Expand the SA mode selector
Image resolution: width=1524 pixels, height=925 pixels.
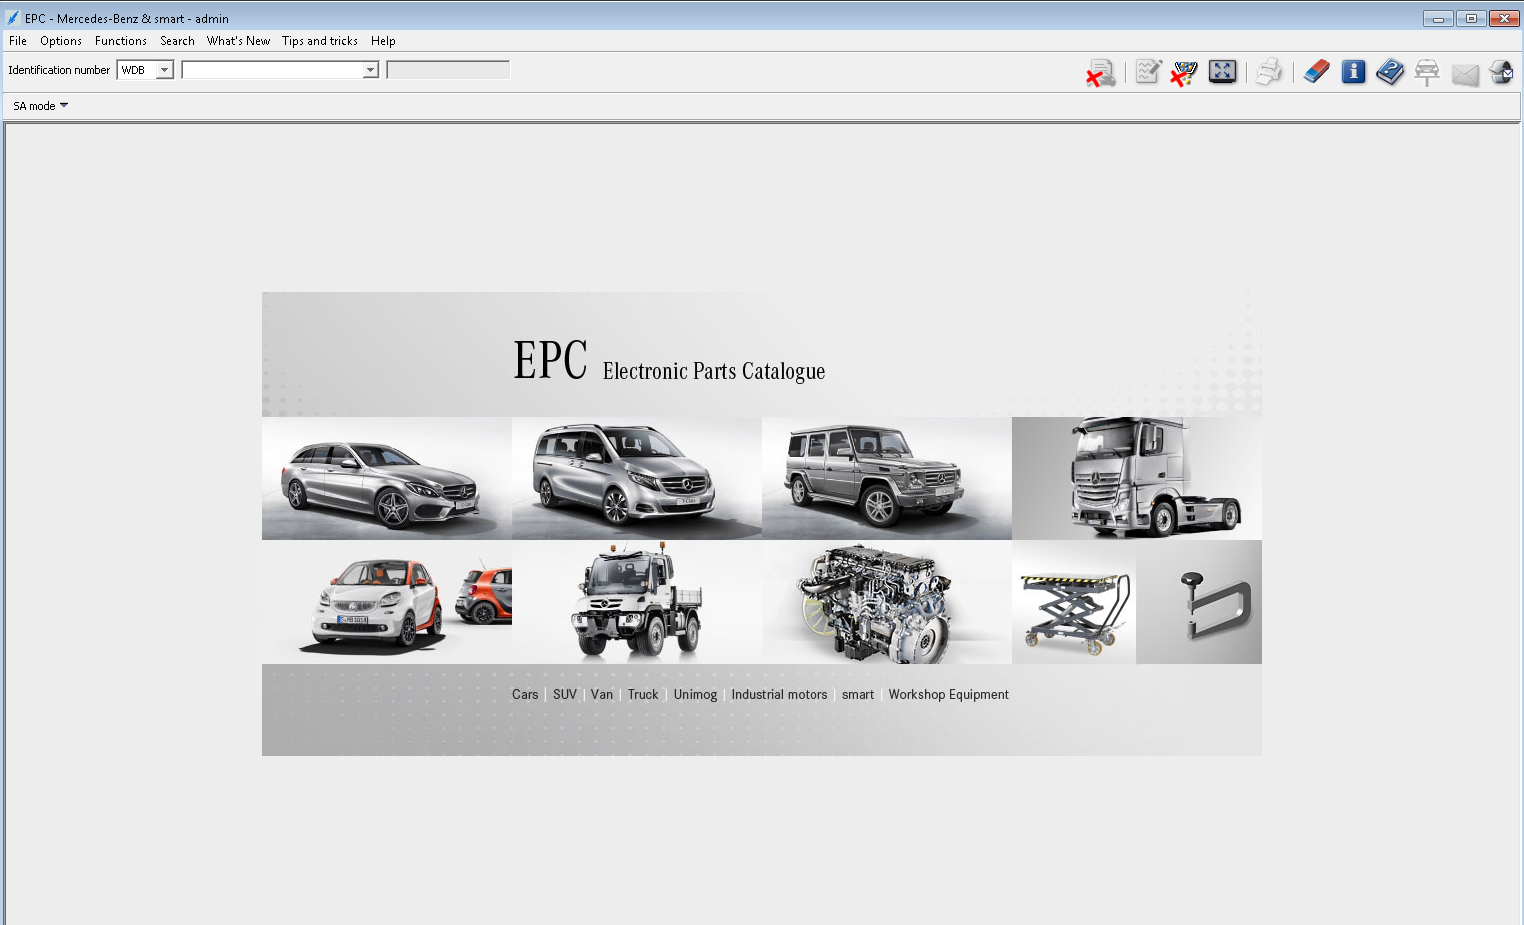point(40,105)
